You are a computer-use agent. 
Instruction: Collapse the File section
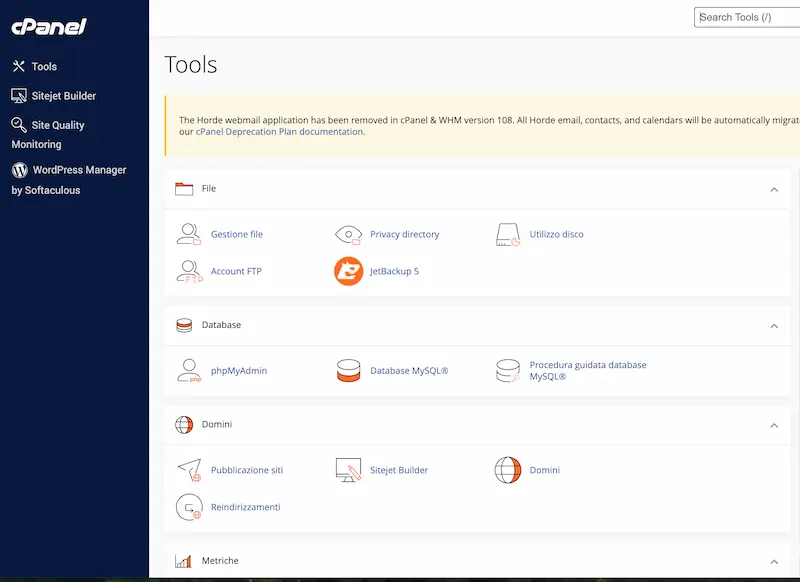coord(773,189)
